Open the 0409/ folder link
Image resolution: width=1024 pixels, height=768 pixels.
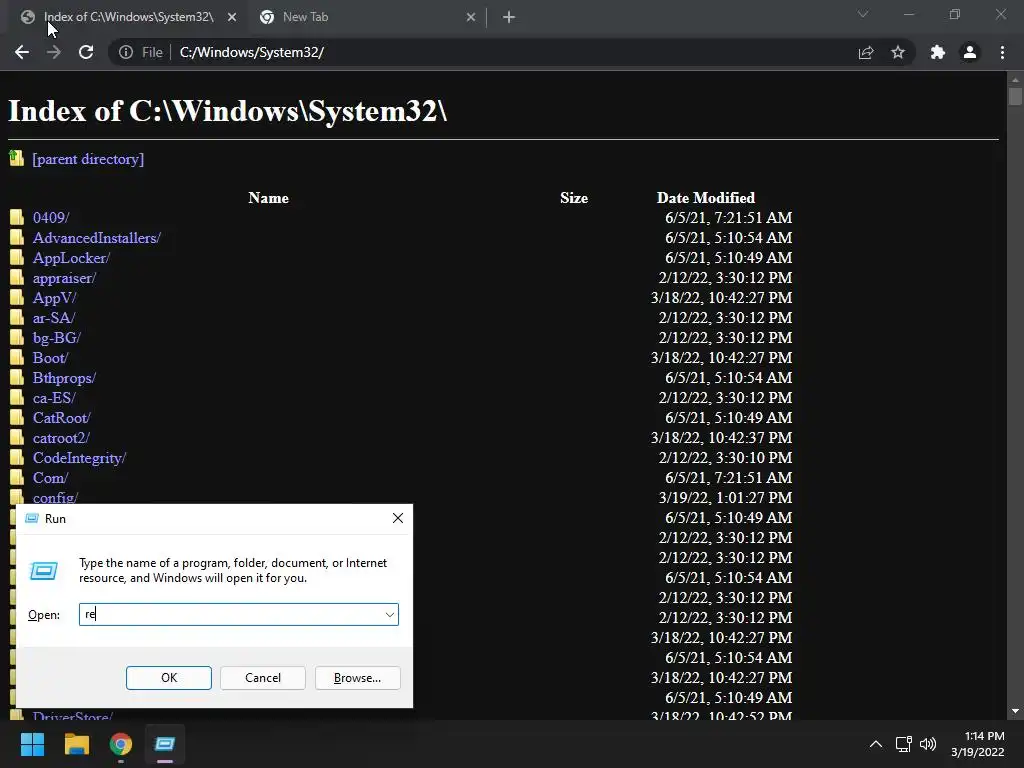coord(51,217)
